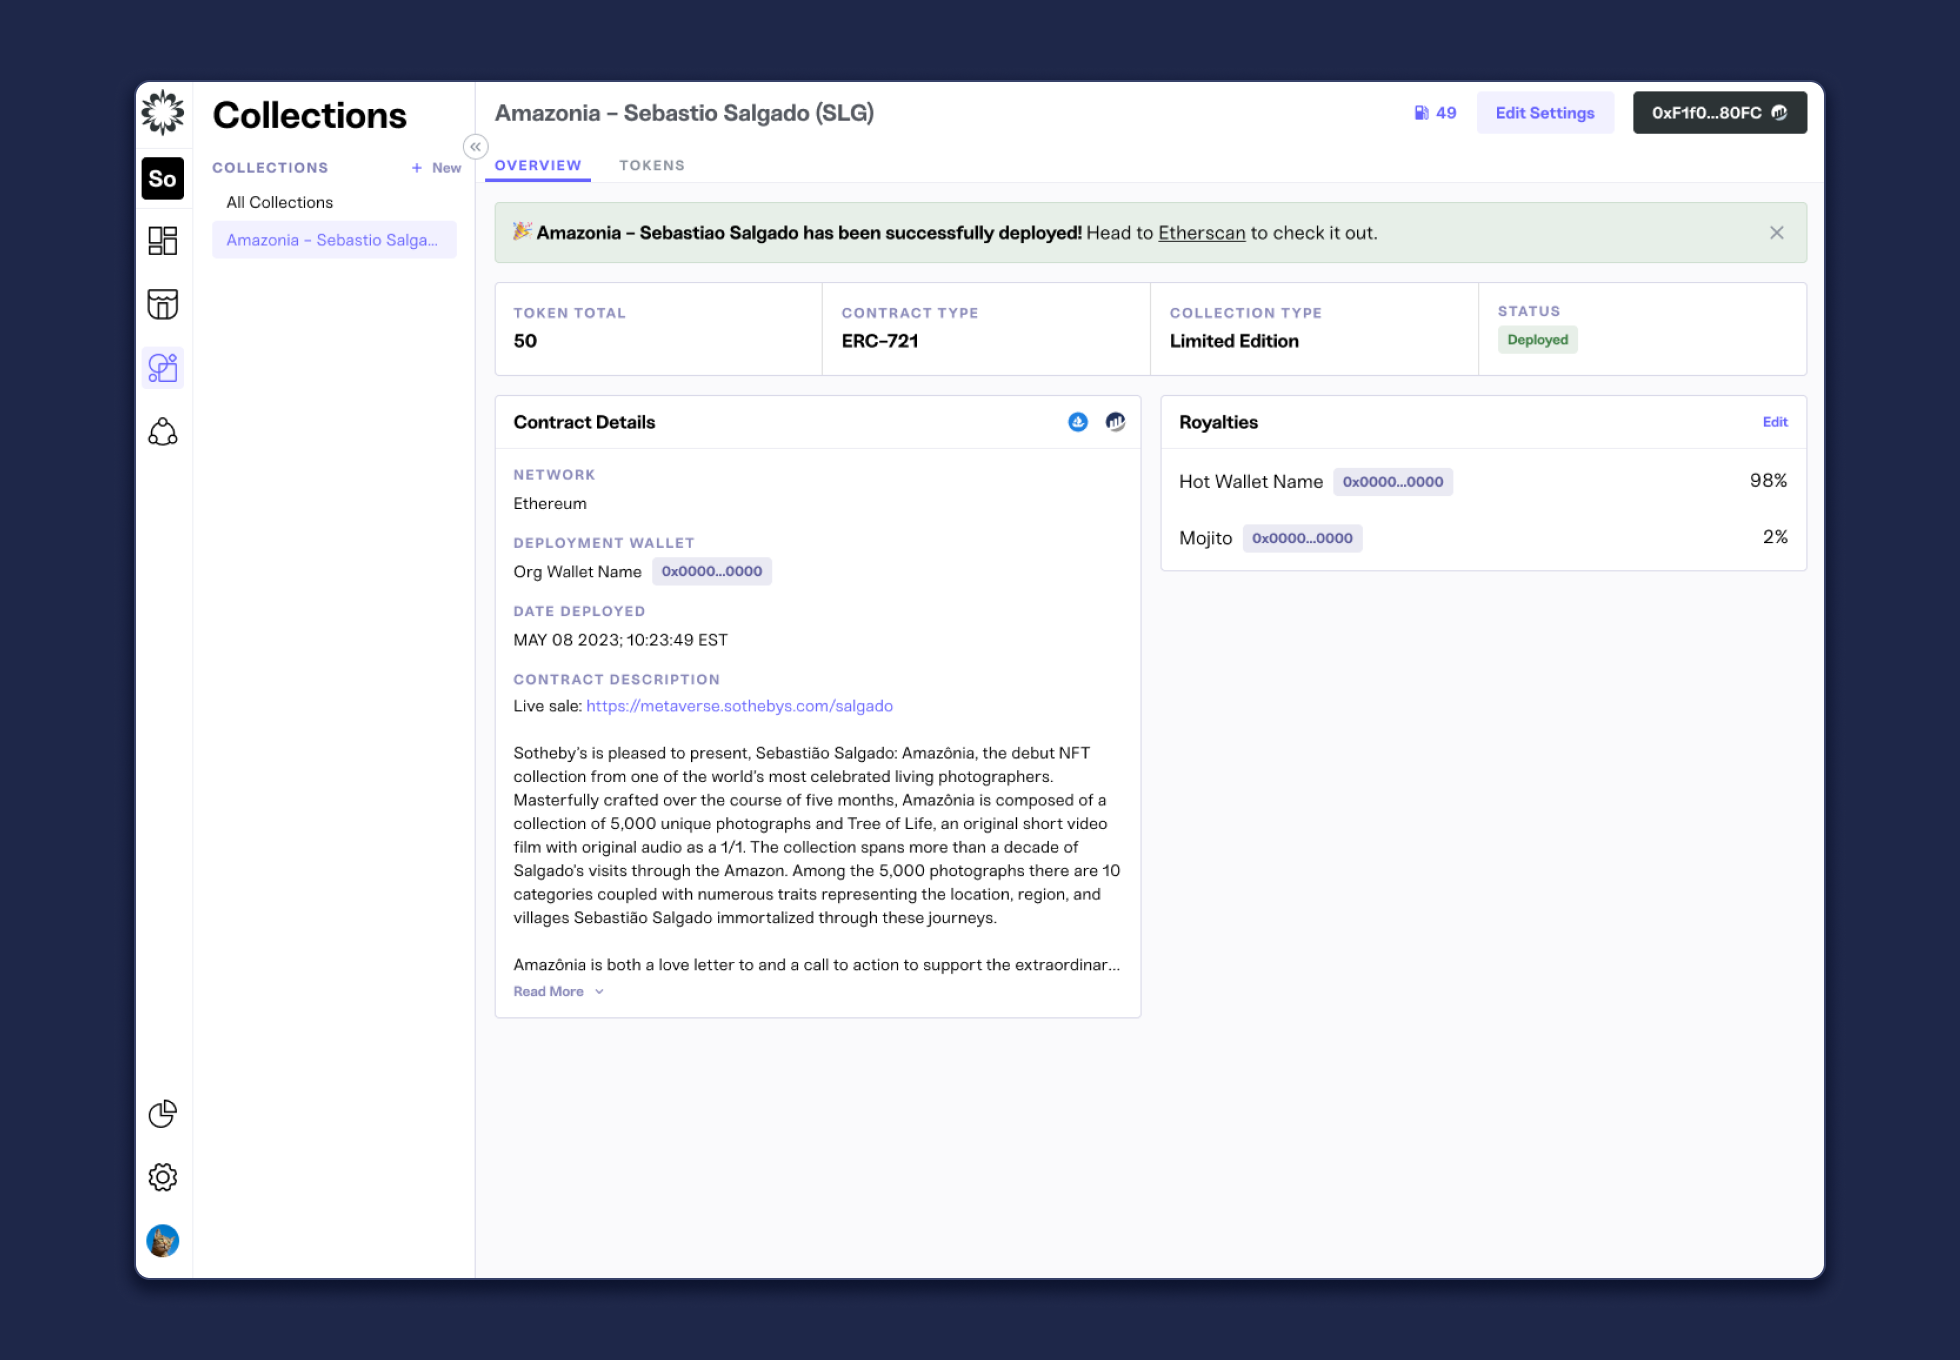The image size is (1960, 1360).
Task: Click the date deployed MAY 08 2023 value
Action: coord(621,640)
